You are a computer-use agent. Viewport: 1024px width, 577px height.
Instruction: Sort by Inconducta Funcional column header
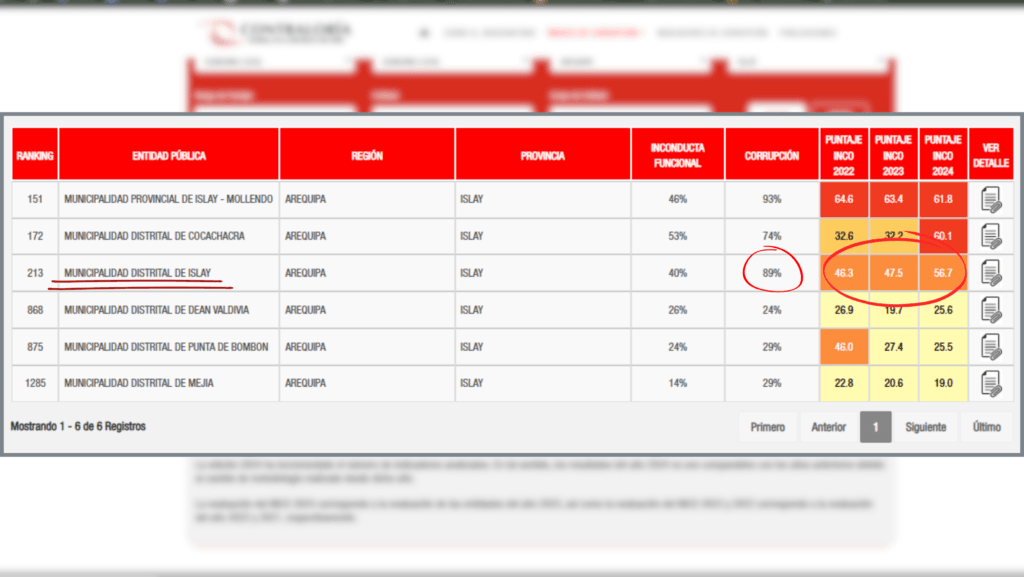coord(677,156)
